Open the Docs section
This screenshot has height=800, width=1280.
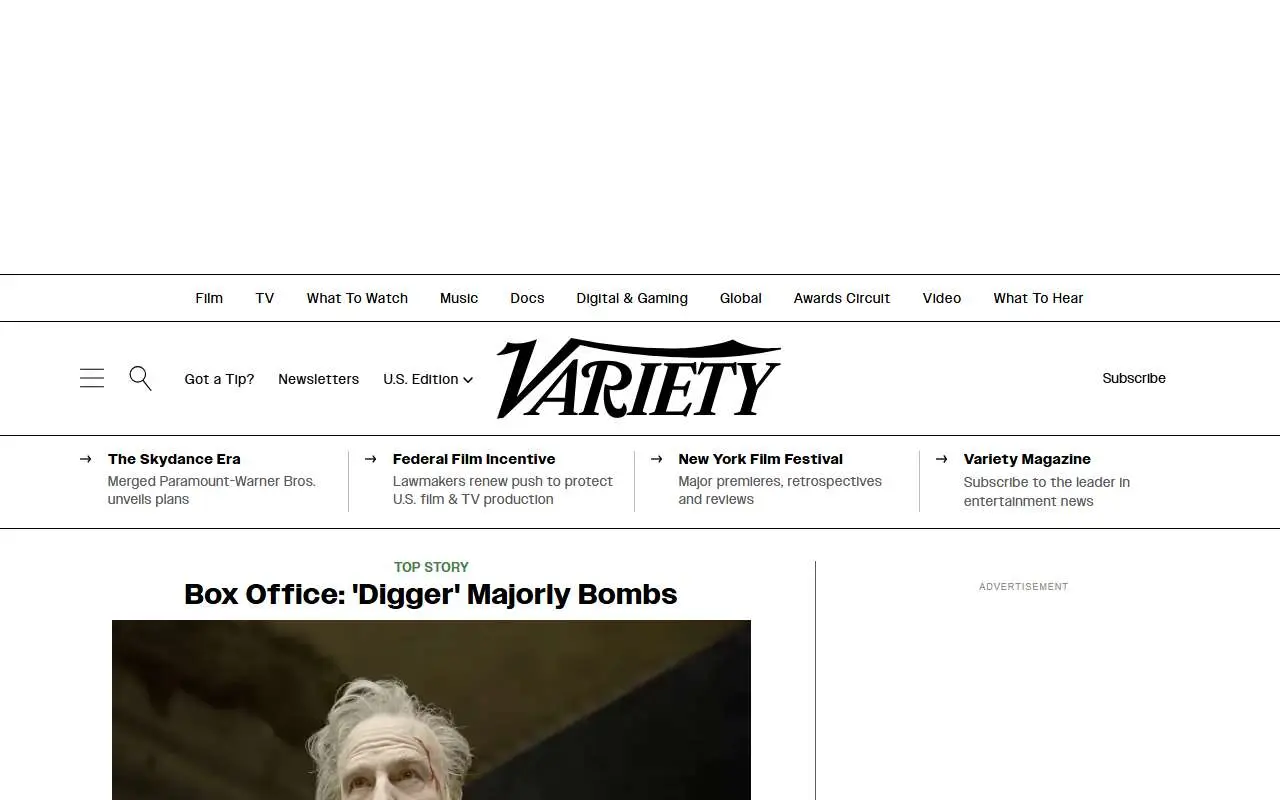point(527,298)
